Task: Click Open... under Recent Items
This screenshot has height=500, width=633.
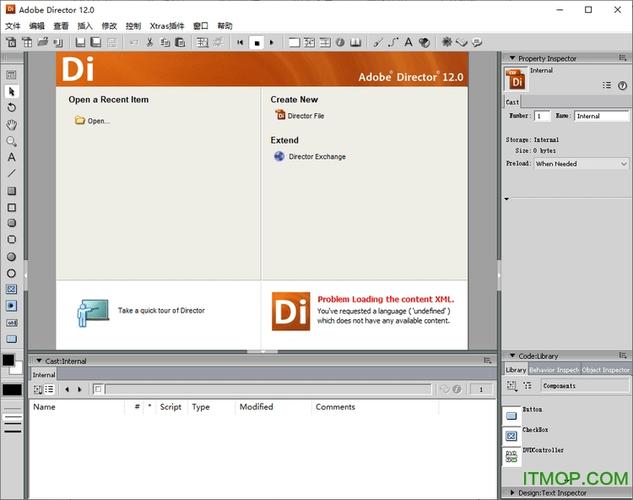Action: coord(92,121)
